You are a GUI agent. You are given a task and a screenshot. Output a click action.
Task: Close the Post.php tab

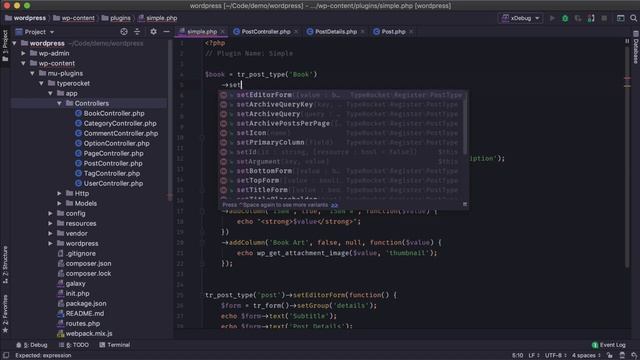coord(411,31)
